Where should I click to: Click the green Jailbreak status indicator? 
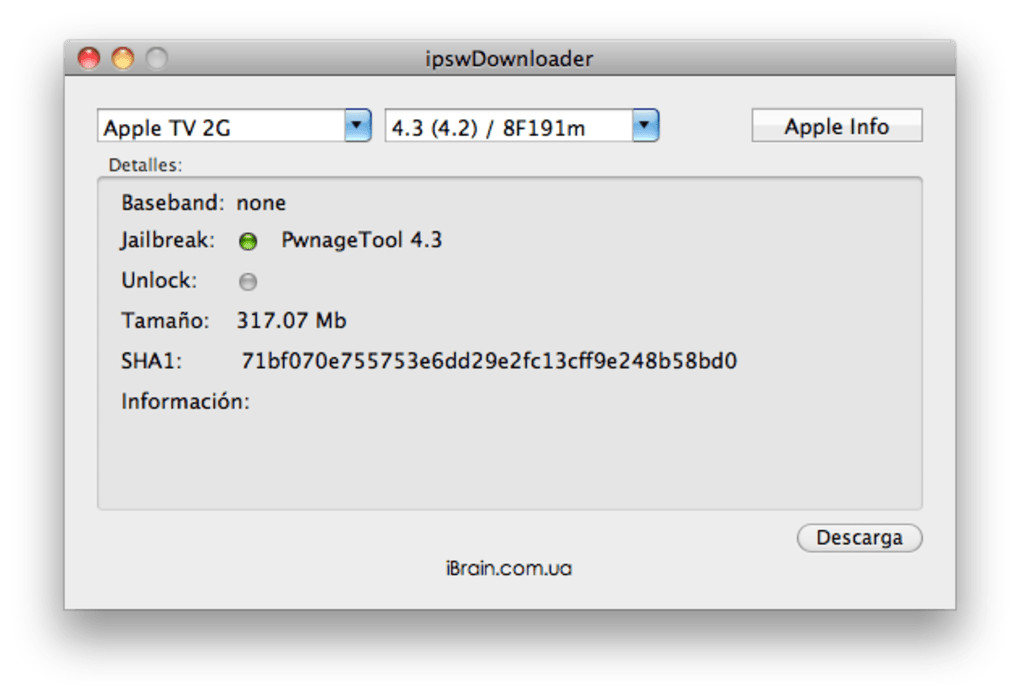248,242
